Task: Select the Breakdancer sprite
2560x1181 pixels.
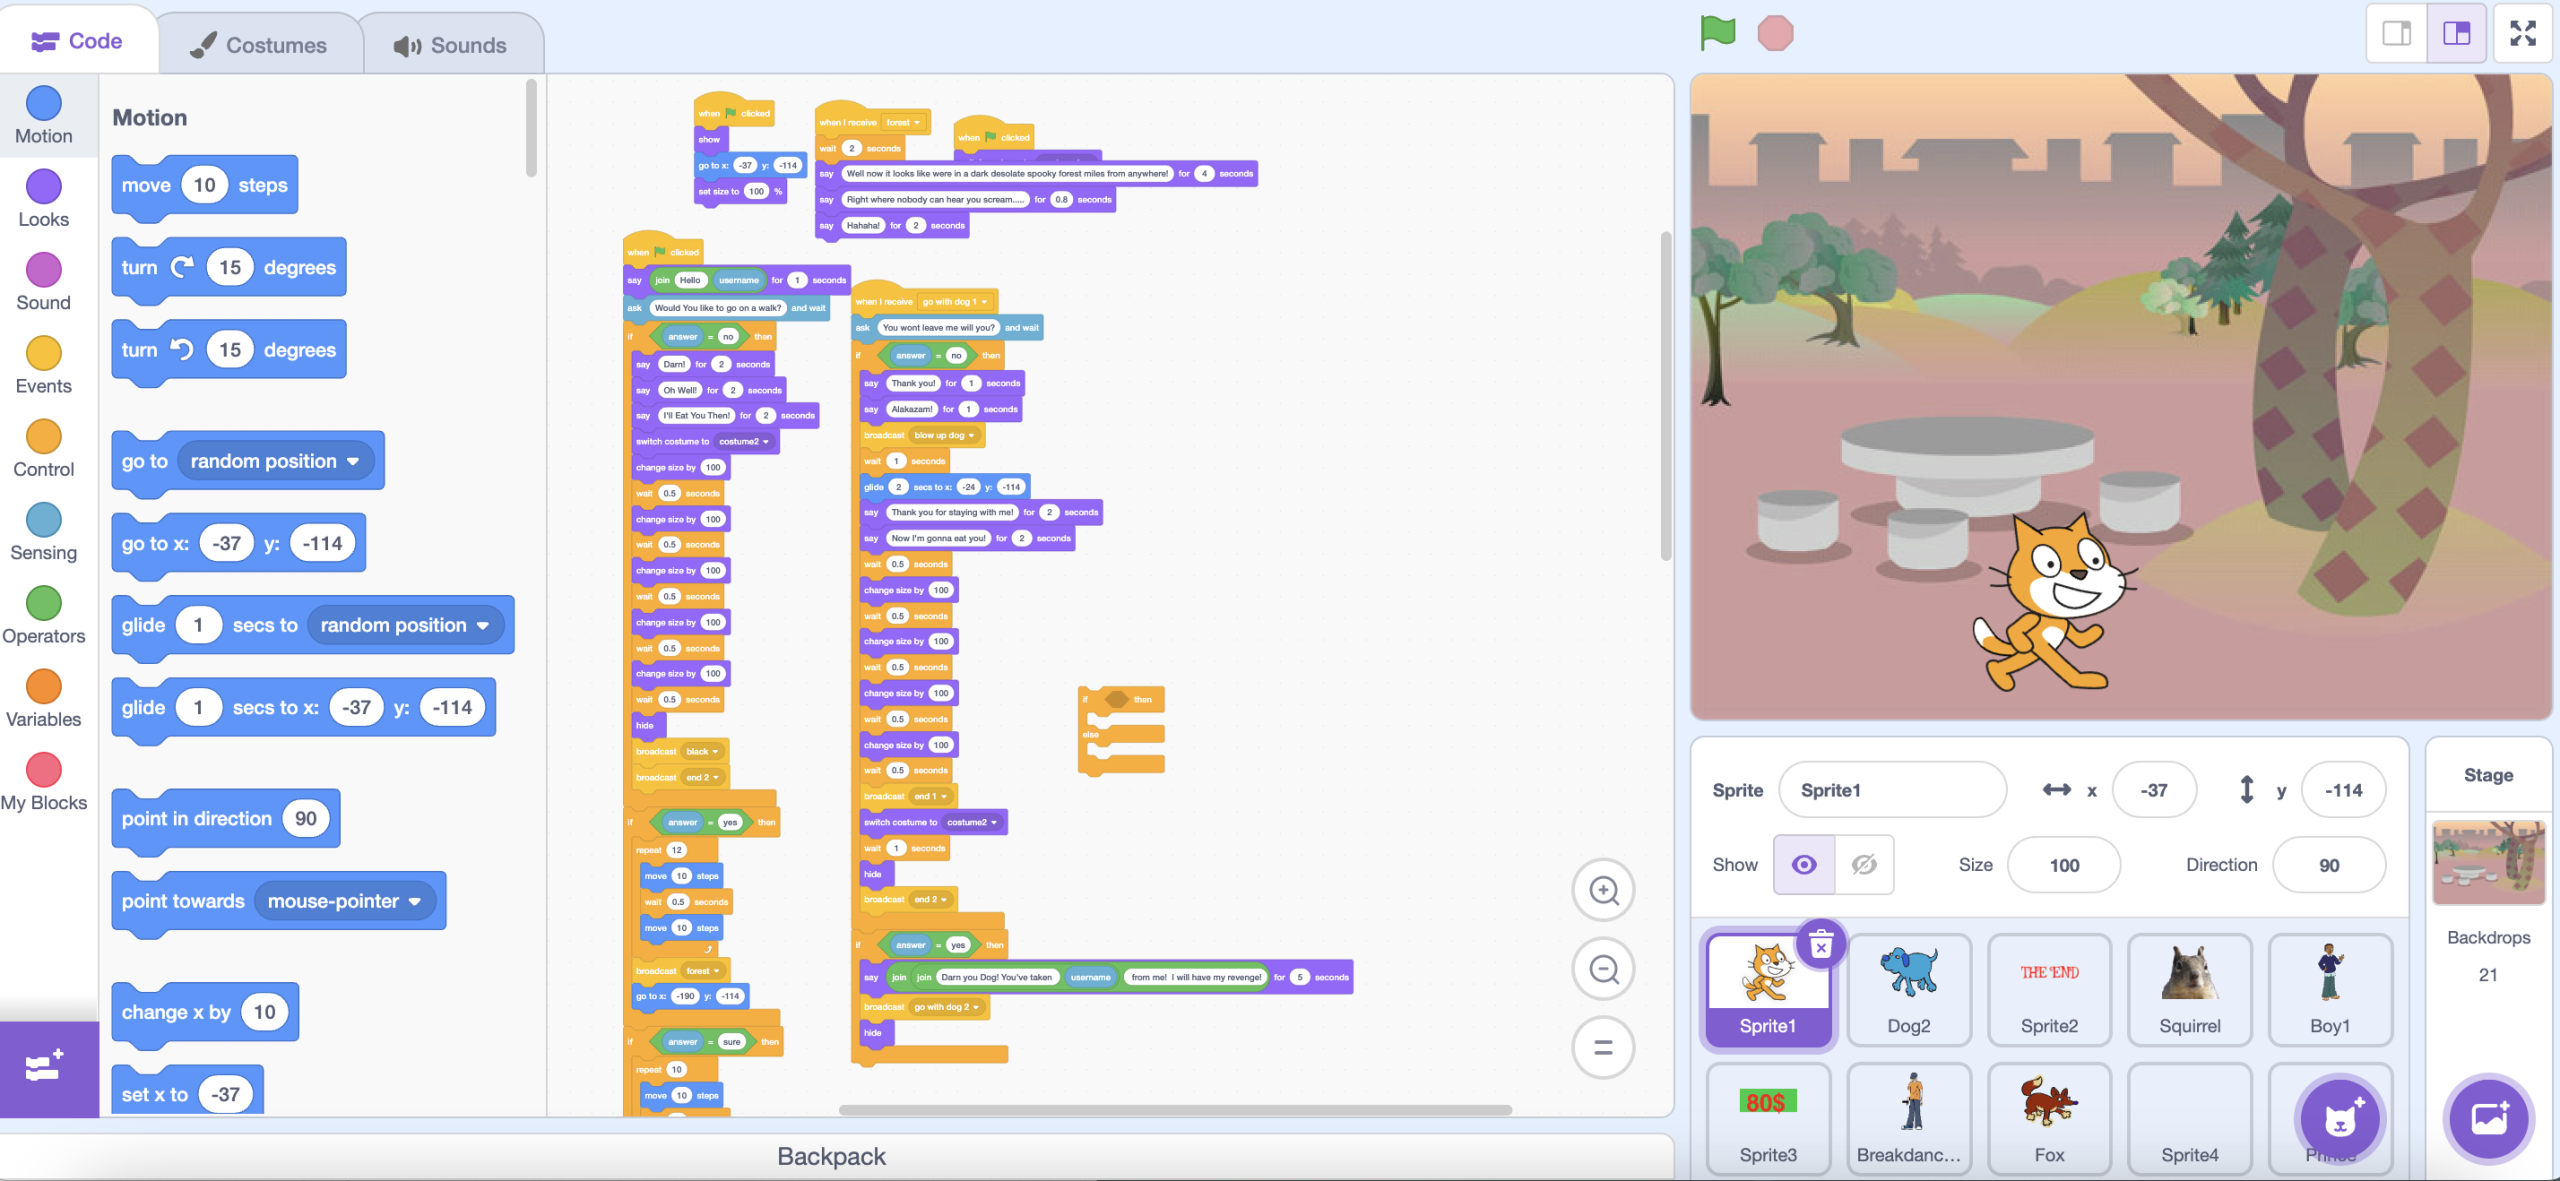Action: tap(1909, 1118)
